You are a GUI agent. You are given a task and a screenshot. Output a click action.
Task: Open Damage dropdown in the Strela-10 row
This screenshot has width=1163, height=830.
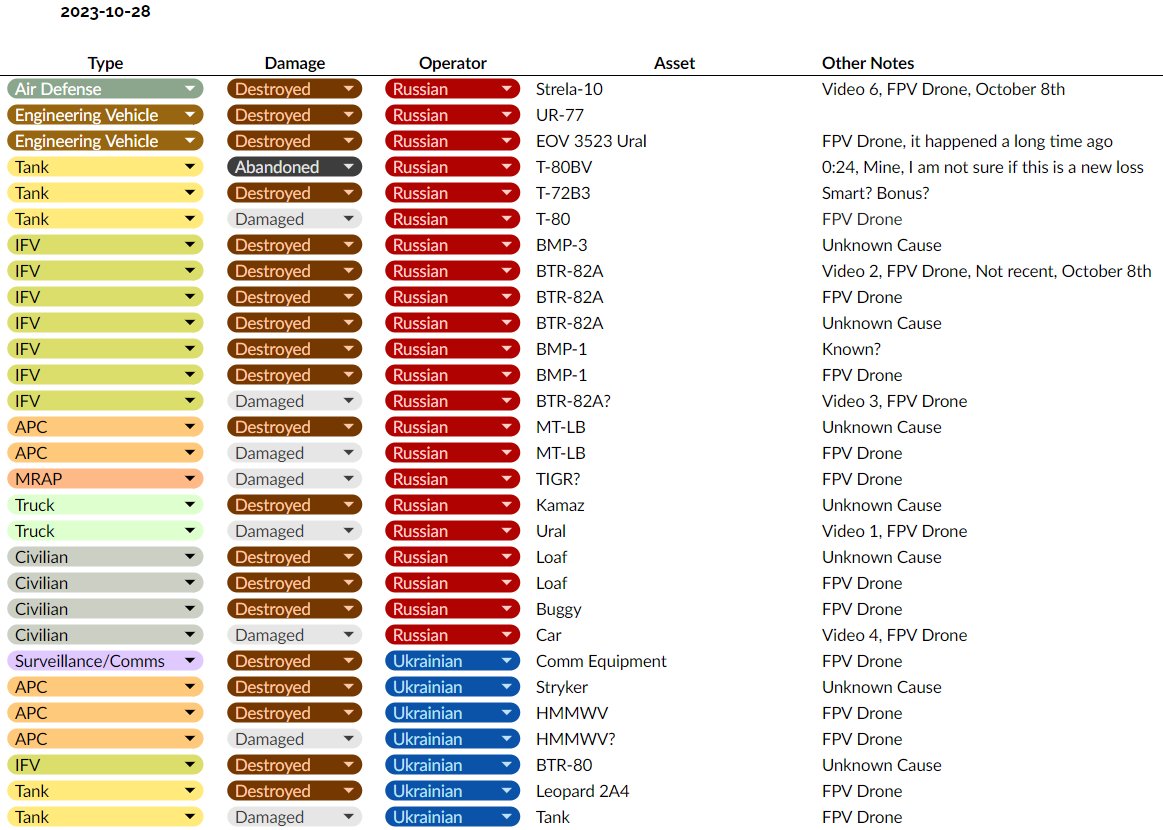[x=294, y=89]
